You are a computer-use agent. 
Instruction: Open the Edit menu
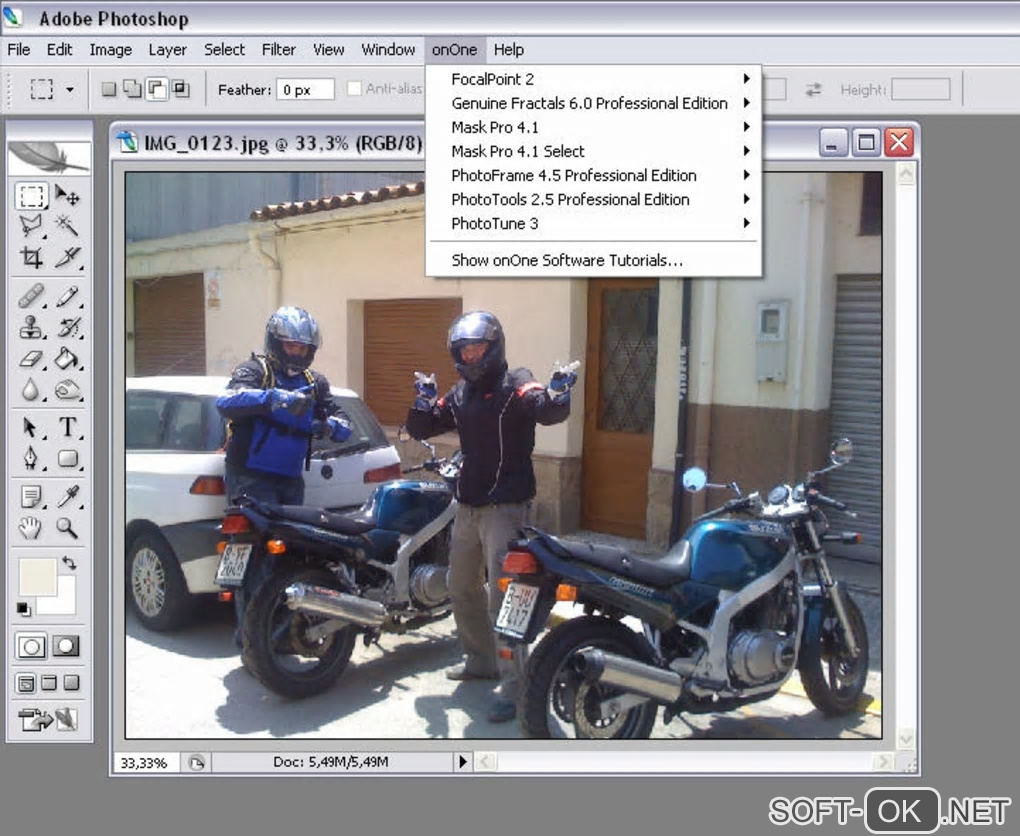point(59,49)
